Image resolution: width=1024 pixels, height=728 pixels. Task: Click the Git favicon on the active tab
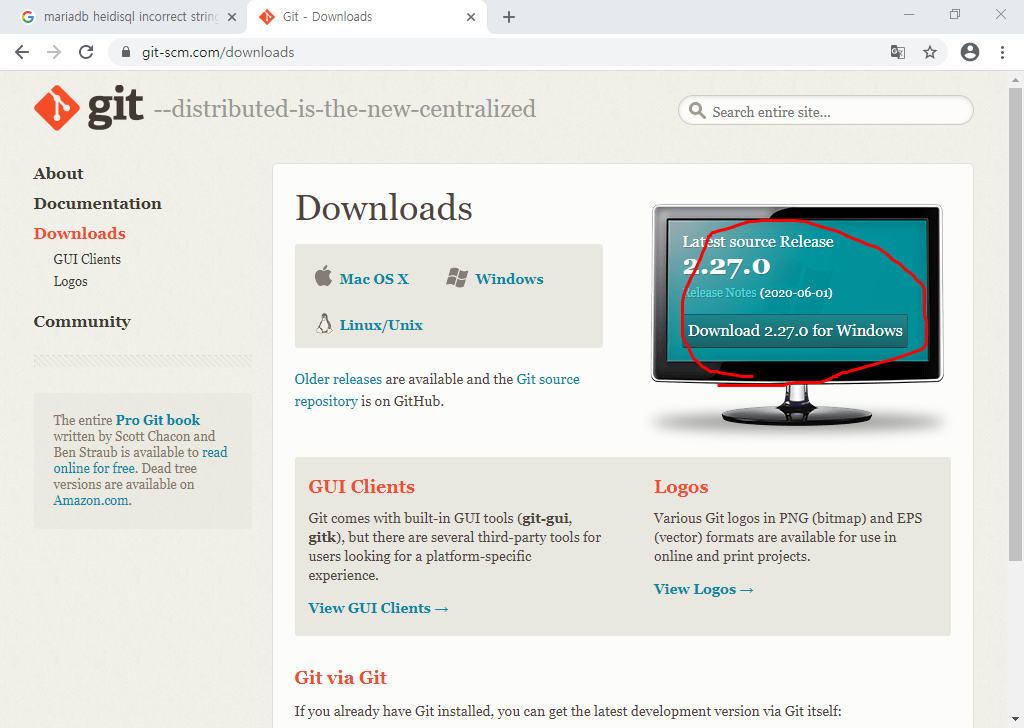click(x=267, y=17)
